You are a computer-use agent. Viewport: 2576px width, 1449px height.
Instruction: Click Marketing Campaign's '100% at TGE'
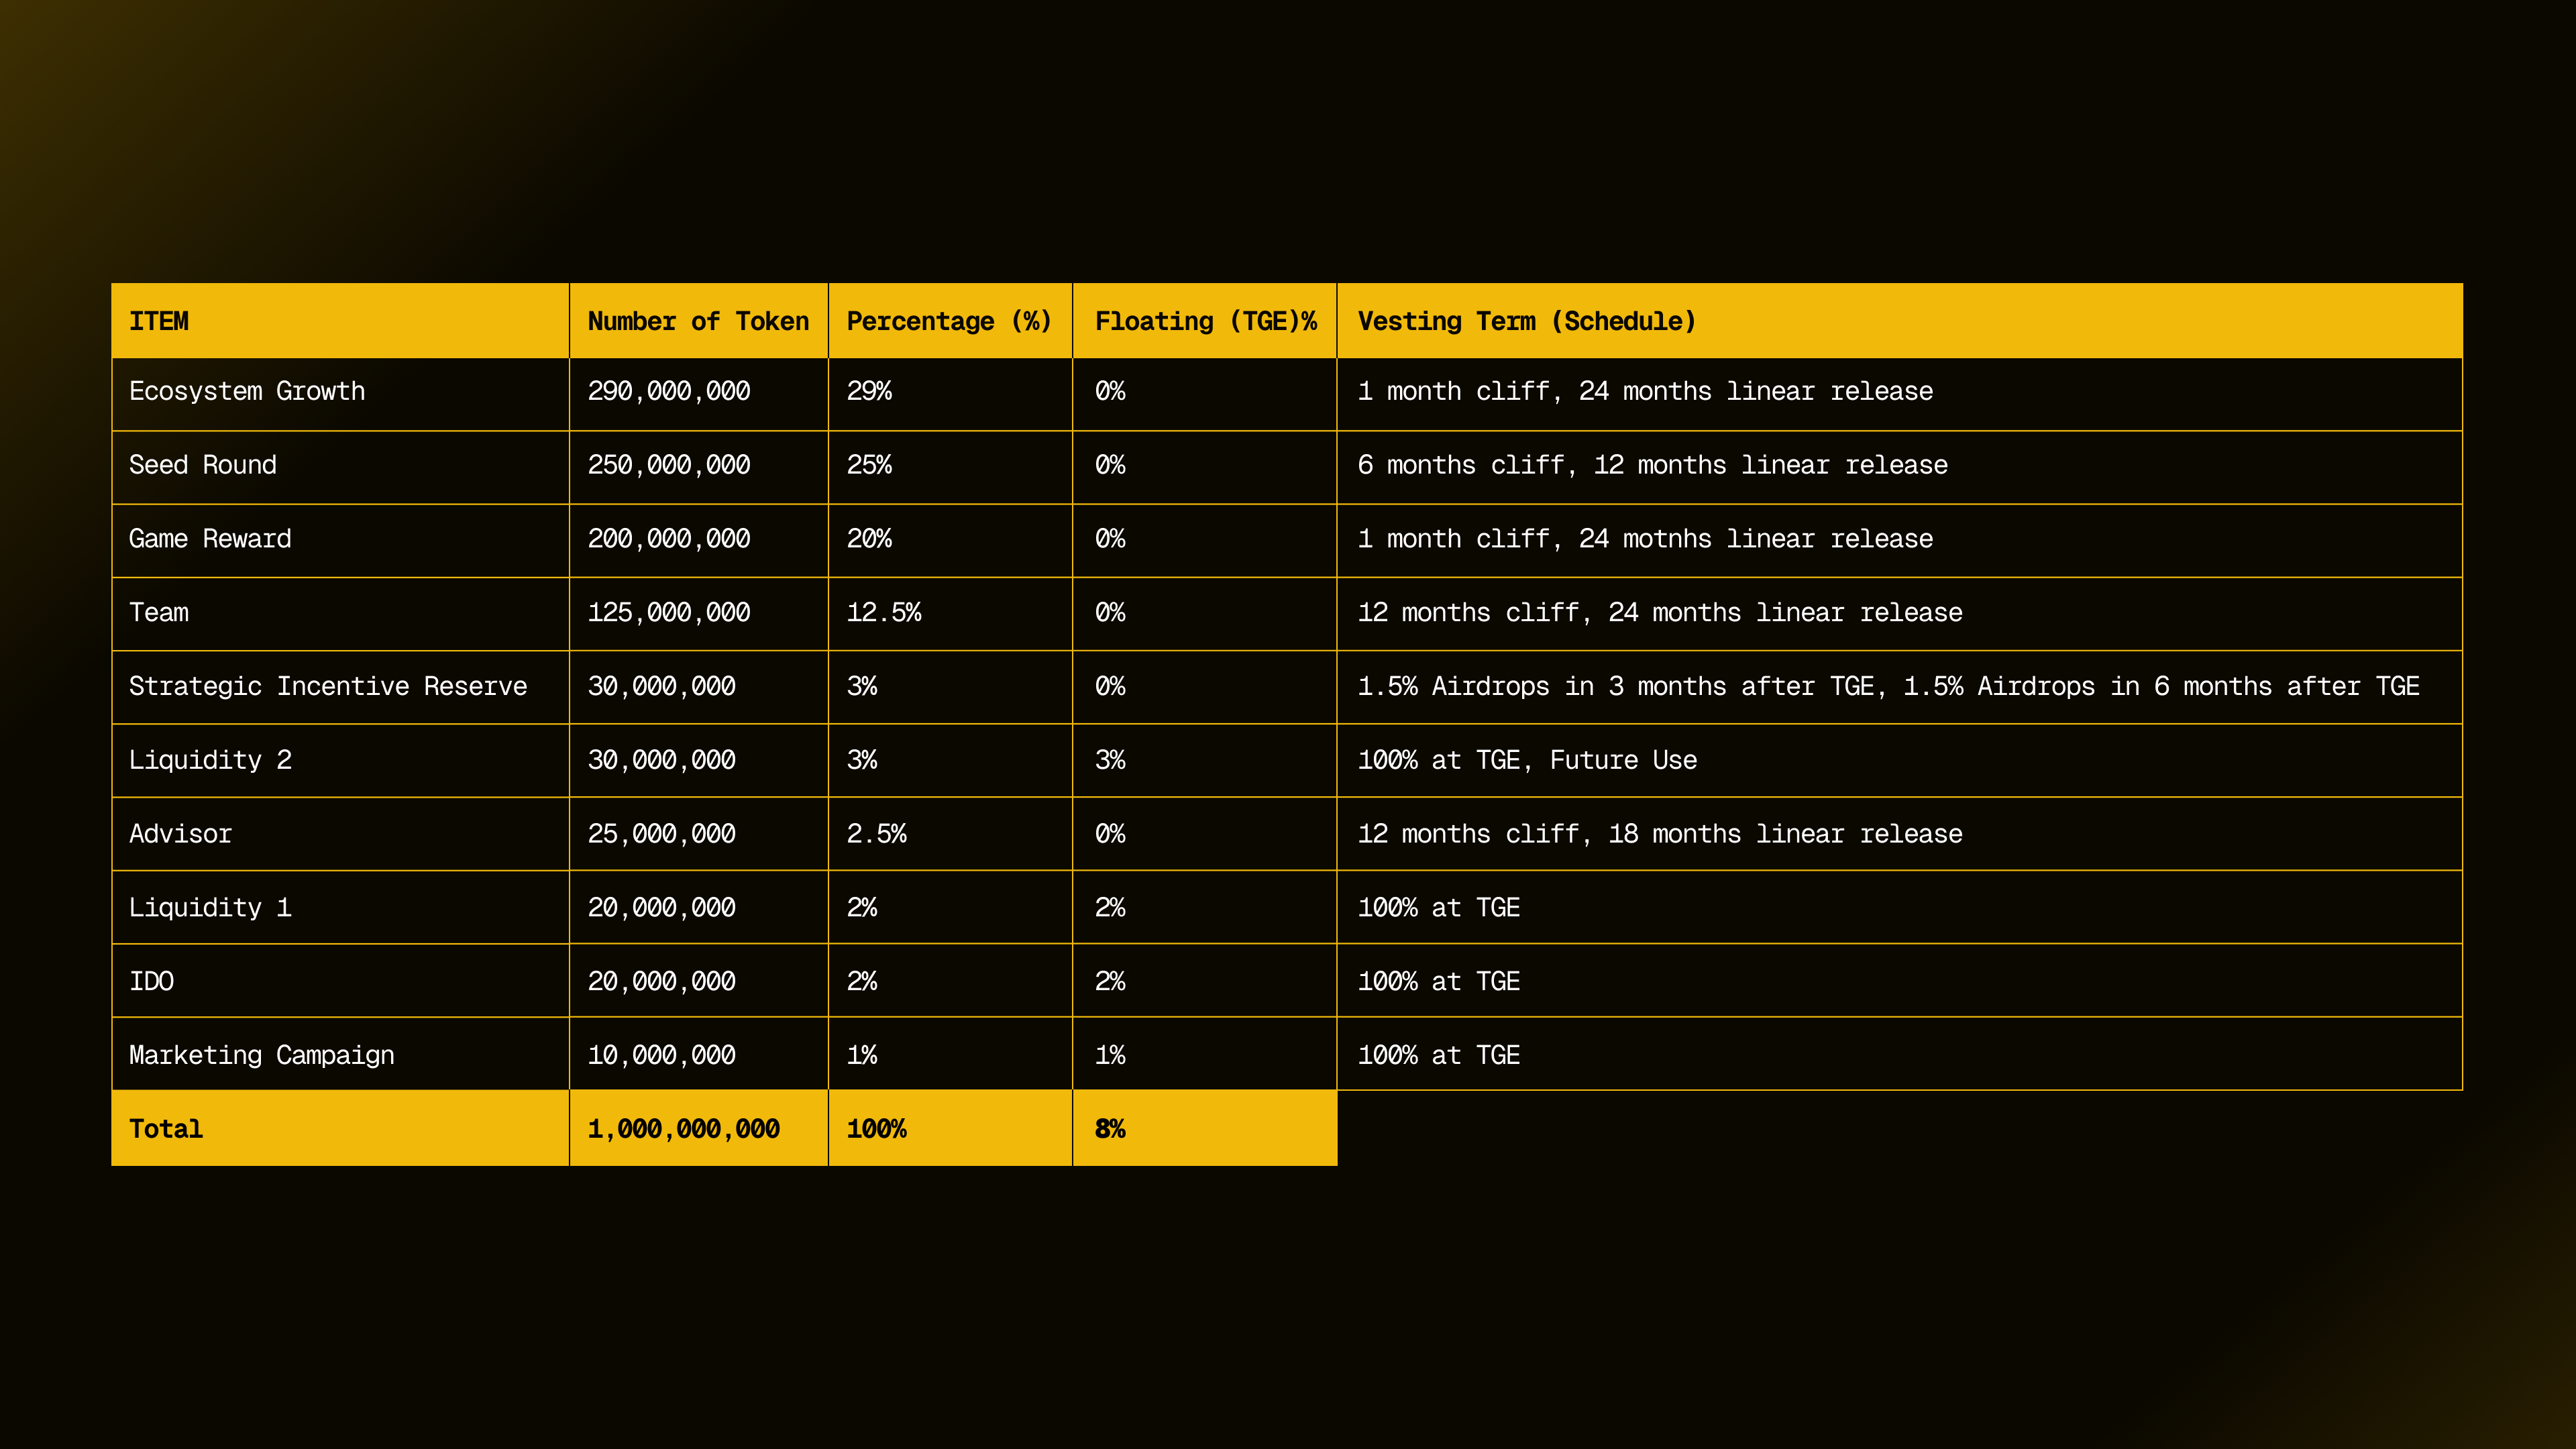pyautogui.click(x=1439, y=1055)
